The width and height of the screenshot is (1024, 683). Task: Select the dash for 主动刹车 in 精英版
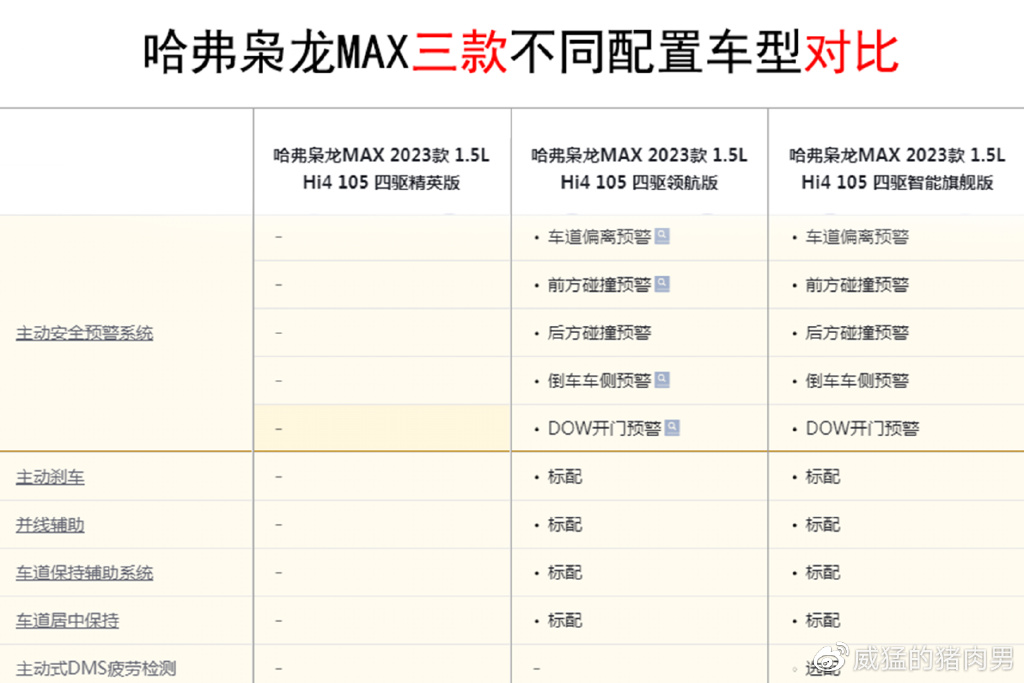pos(279,477)
